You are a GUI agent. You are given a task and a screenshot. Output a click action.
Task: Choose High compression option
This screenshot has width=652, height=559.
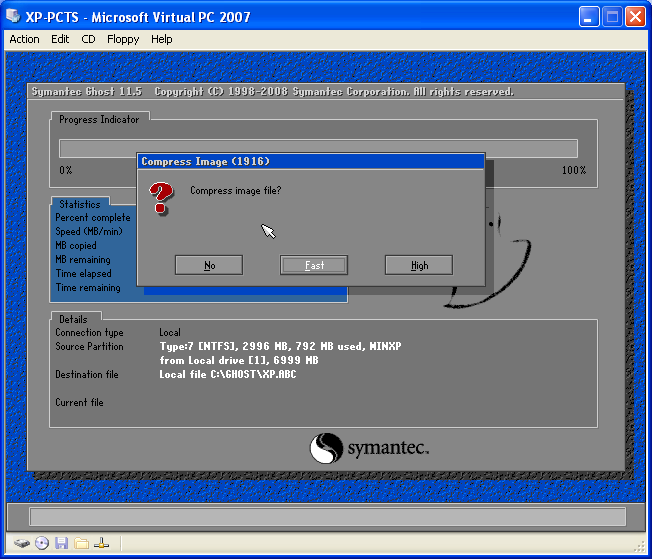[419, 265]
